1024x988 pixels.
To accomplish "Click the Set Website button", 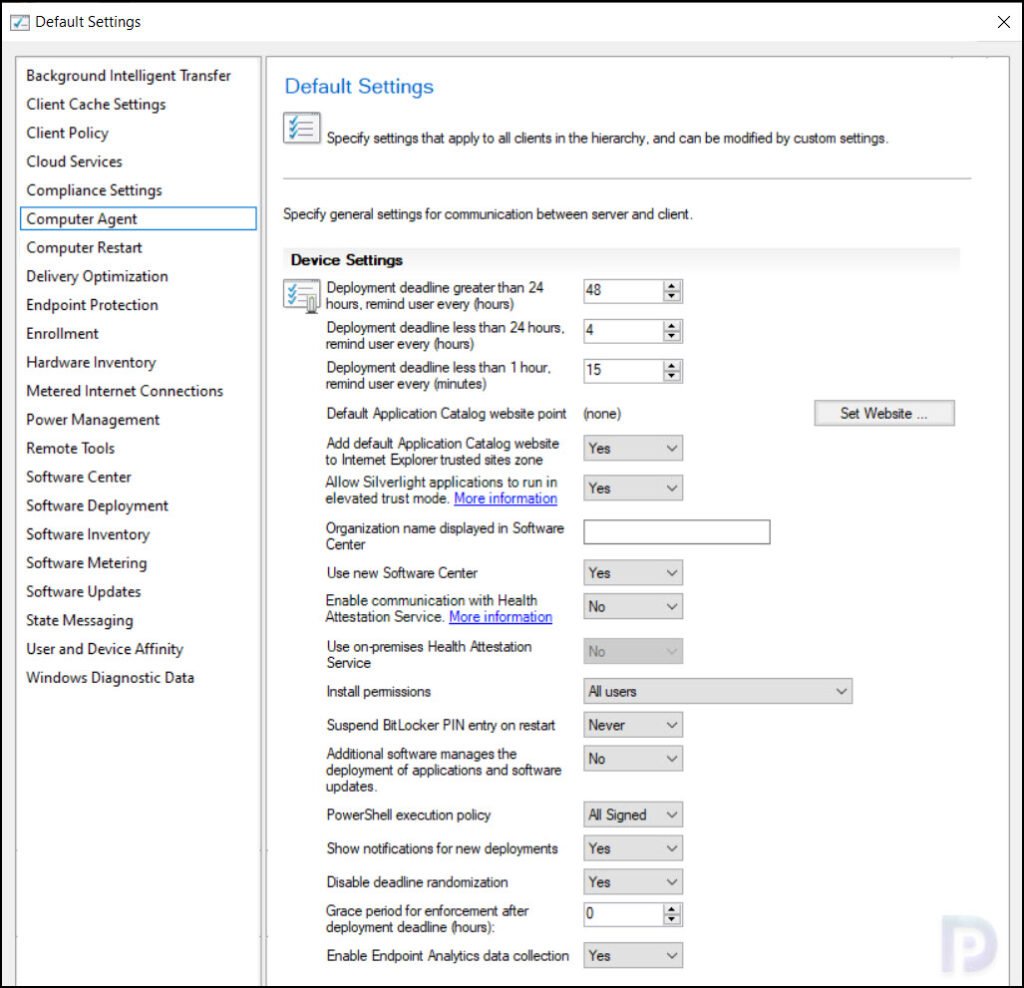I will (884, 413).
